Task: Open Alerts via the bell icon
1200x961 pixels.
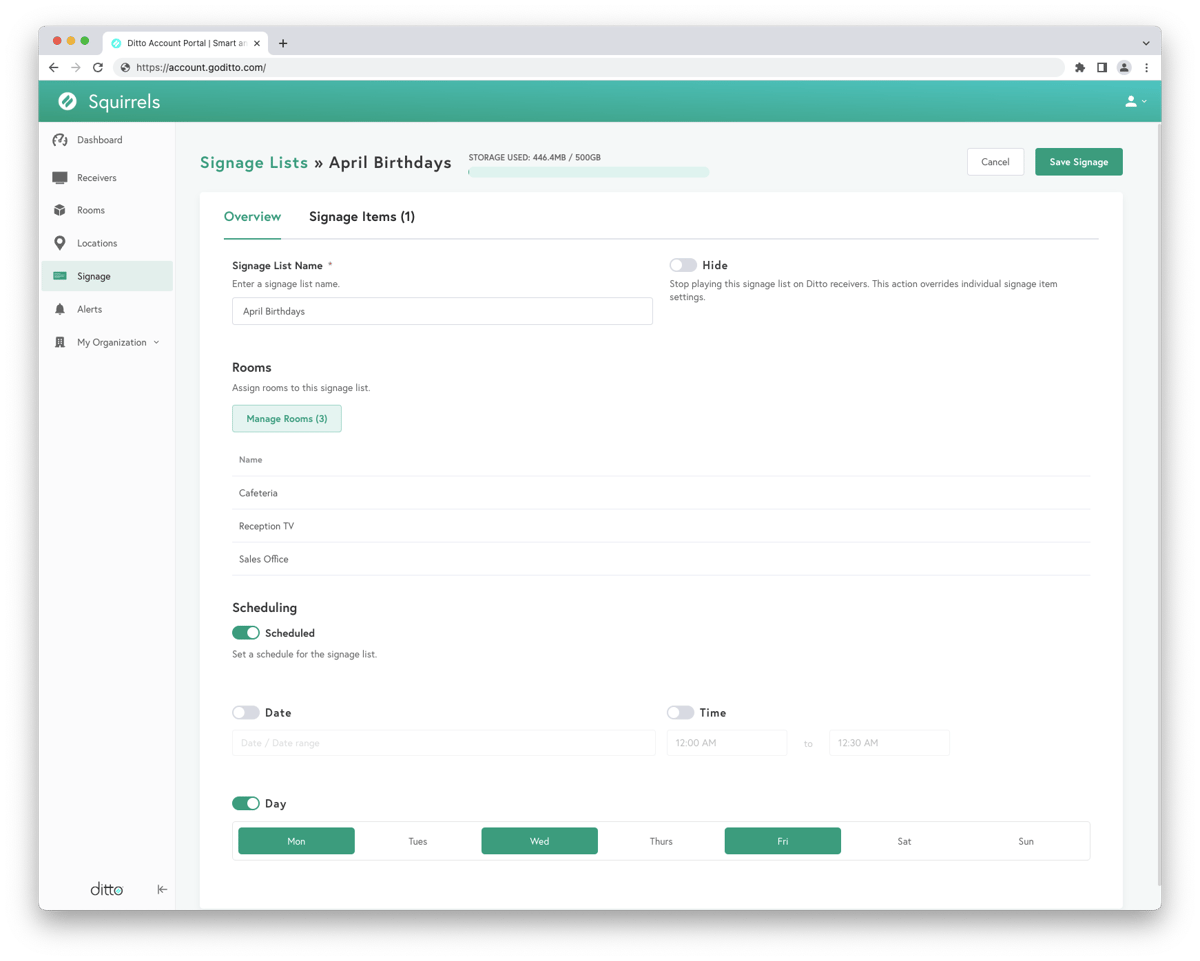Action: coord(60,309)
